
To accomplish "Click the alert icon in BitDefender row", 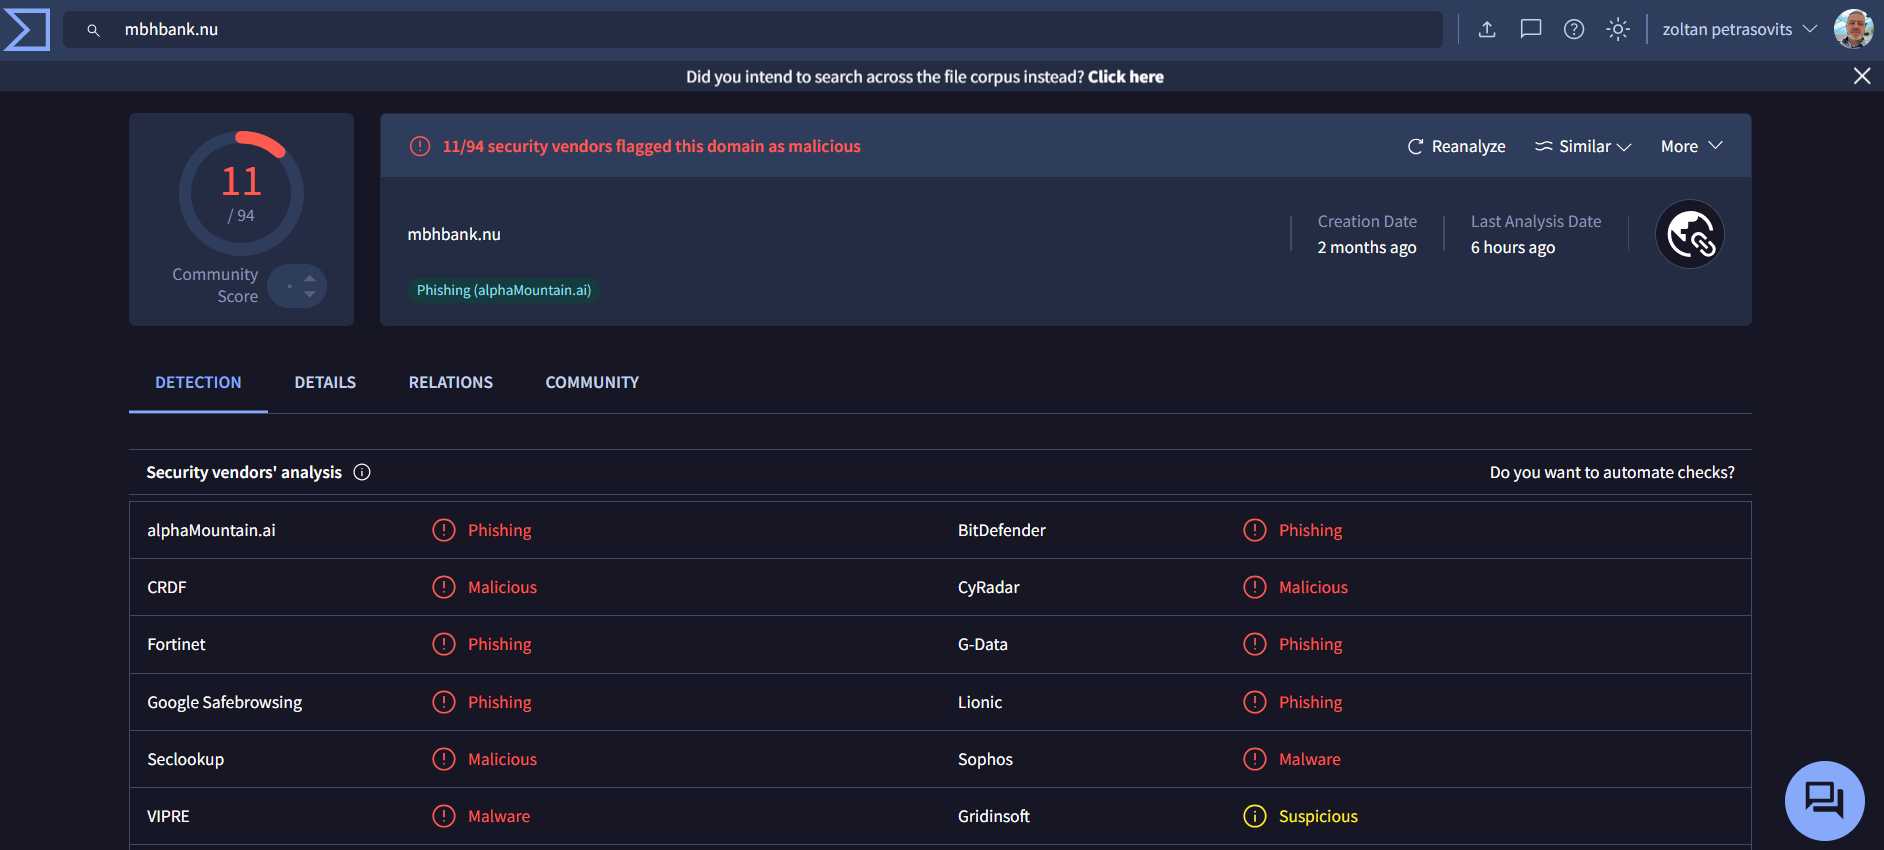I will point(1254,530).
